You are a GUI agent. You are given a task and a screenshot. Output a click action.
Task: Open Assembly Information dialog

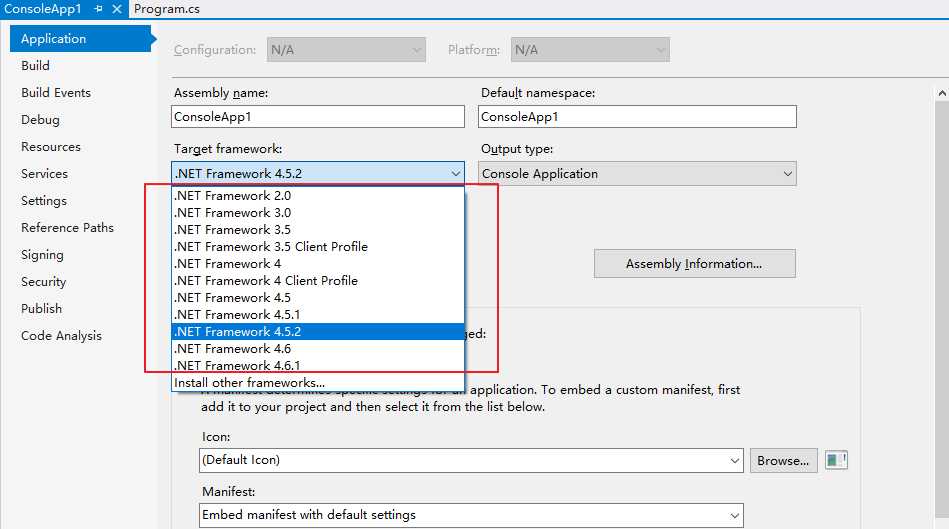coord(695,263)
